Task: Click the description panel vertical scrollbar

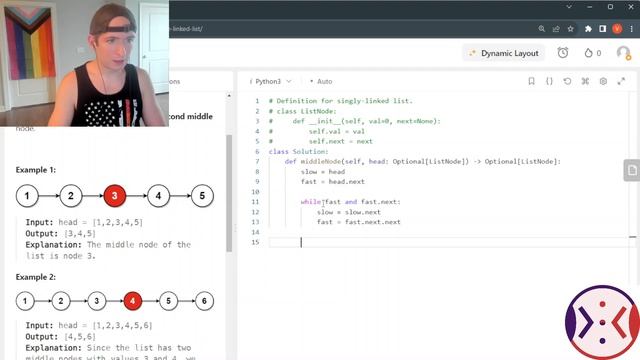Action: click(229, 193)
